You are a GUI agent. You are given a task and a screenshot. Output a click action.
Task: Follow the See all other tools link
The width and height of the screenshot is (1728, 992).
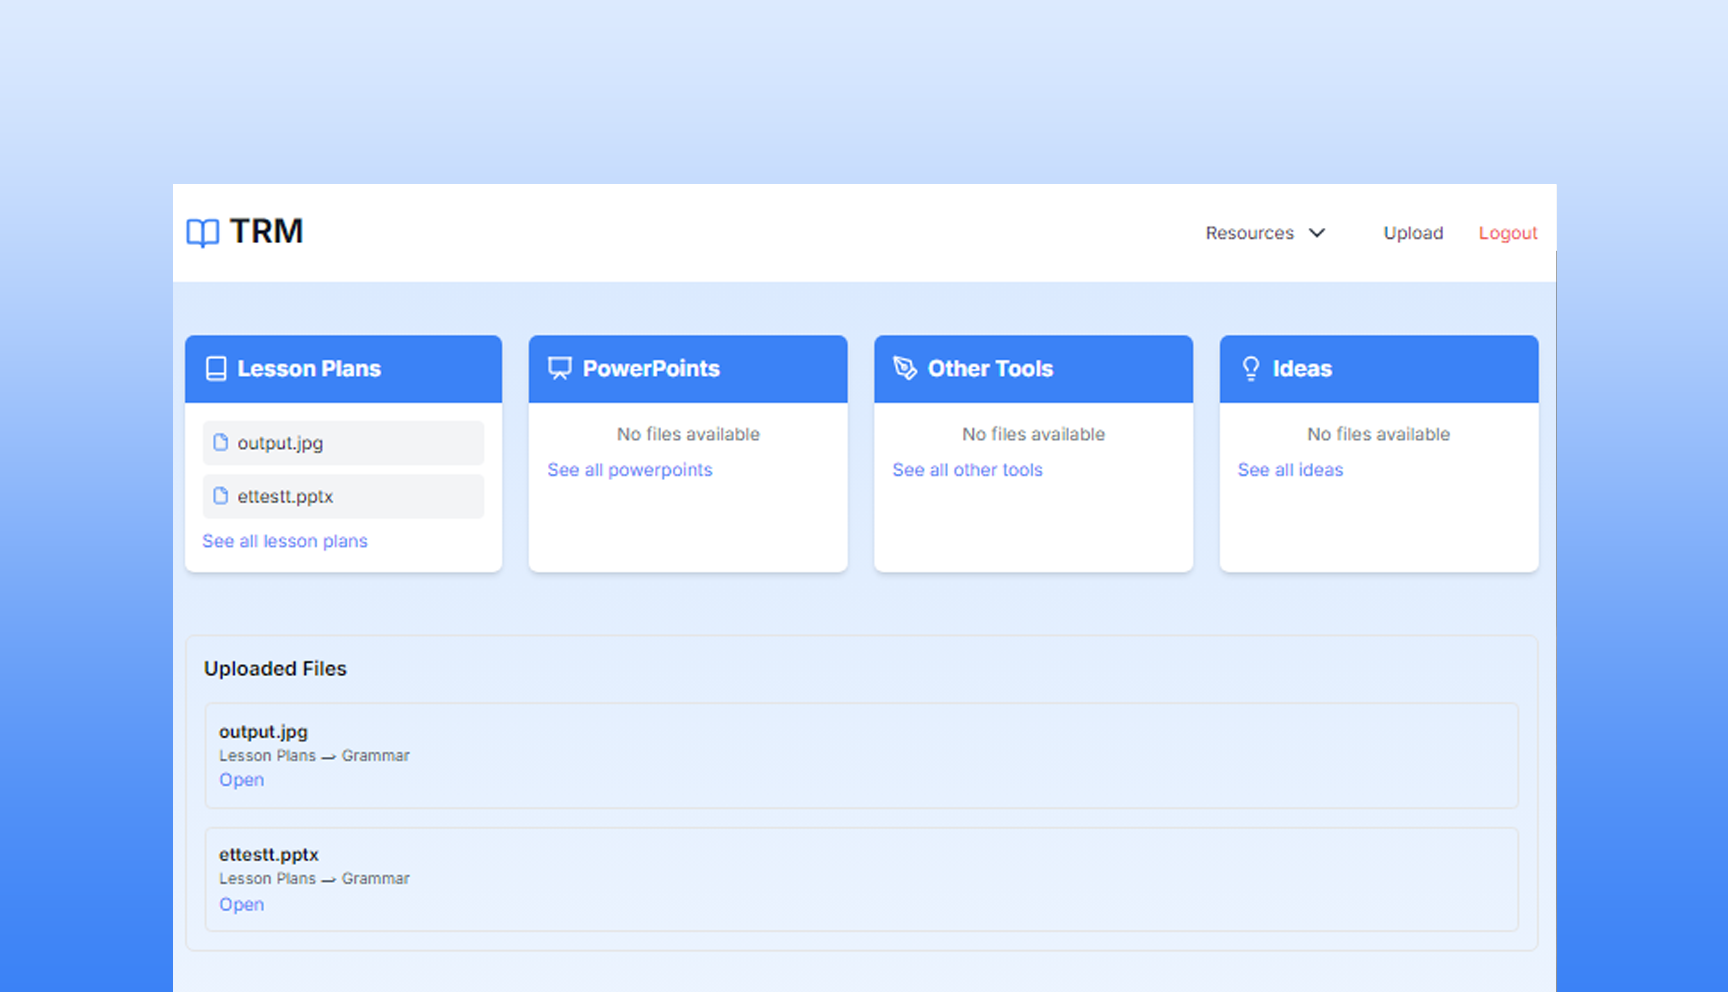click(x=967, y=470)
